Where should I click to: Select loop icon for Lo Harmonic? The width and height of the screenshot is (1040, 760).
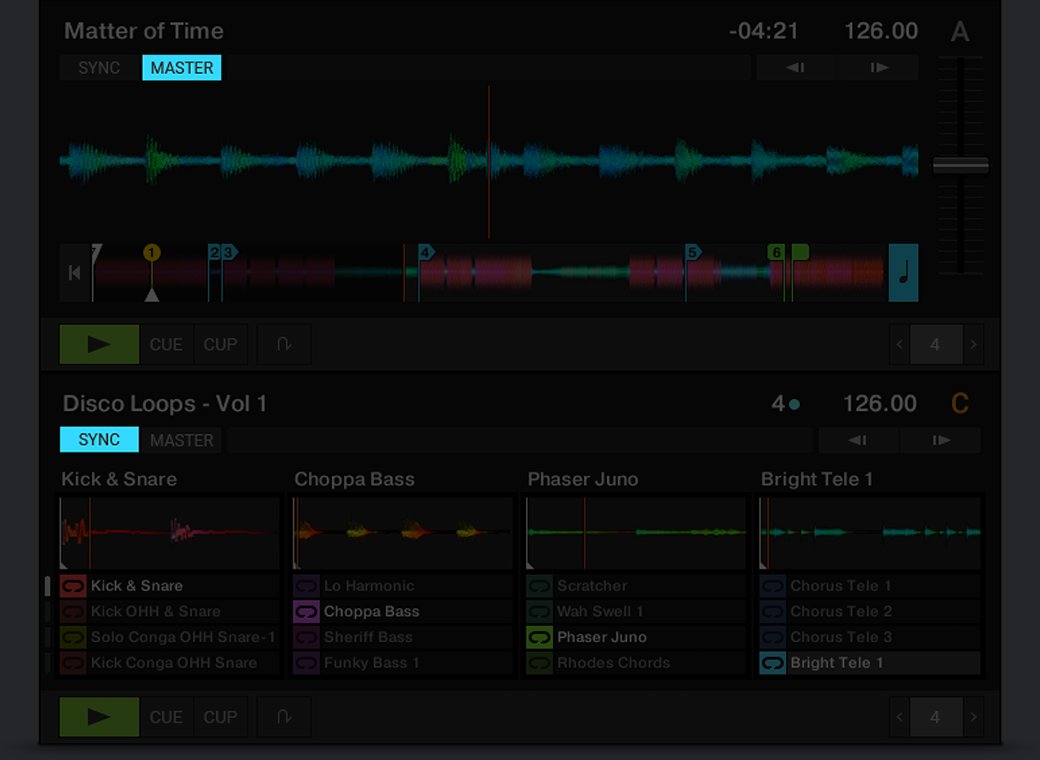click(306, 586)
